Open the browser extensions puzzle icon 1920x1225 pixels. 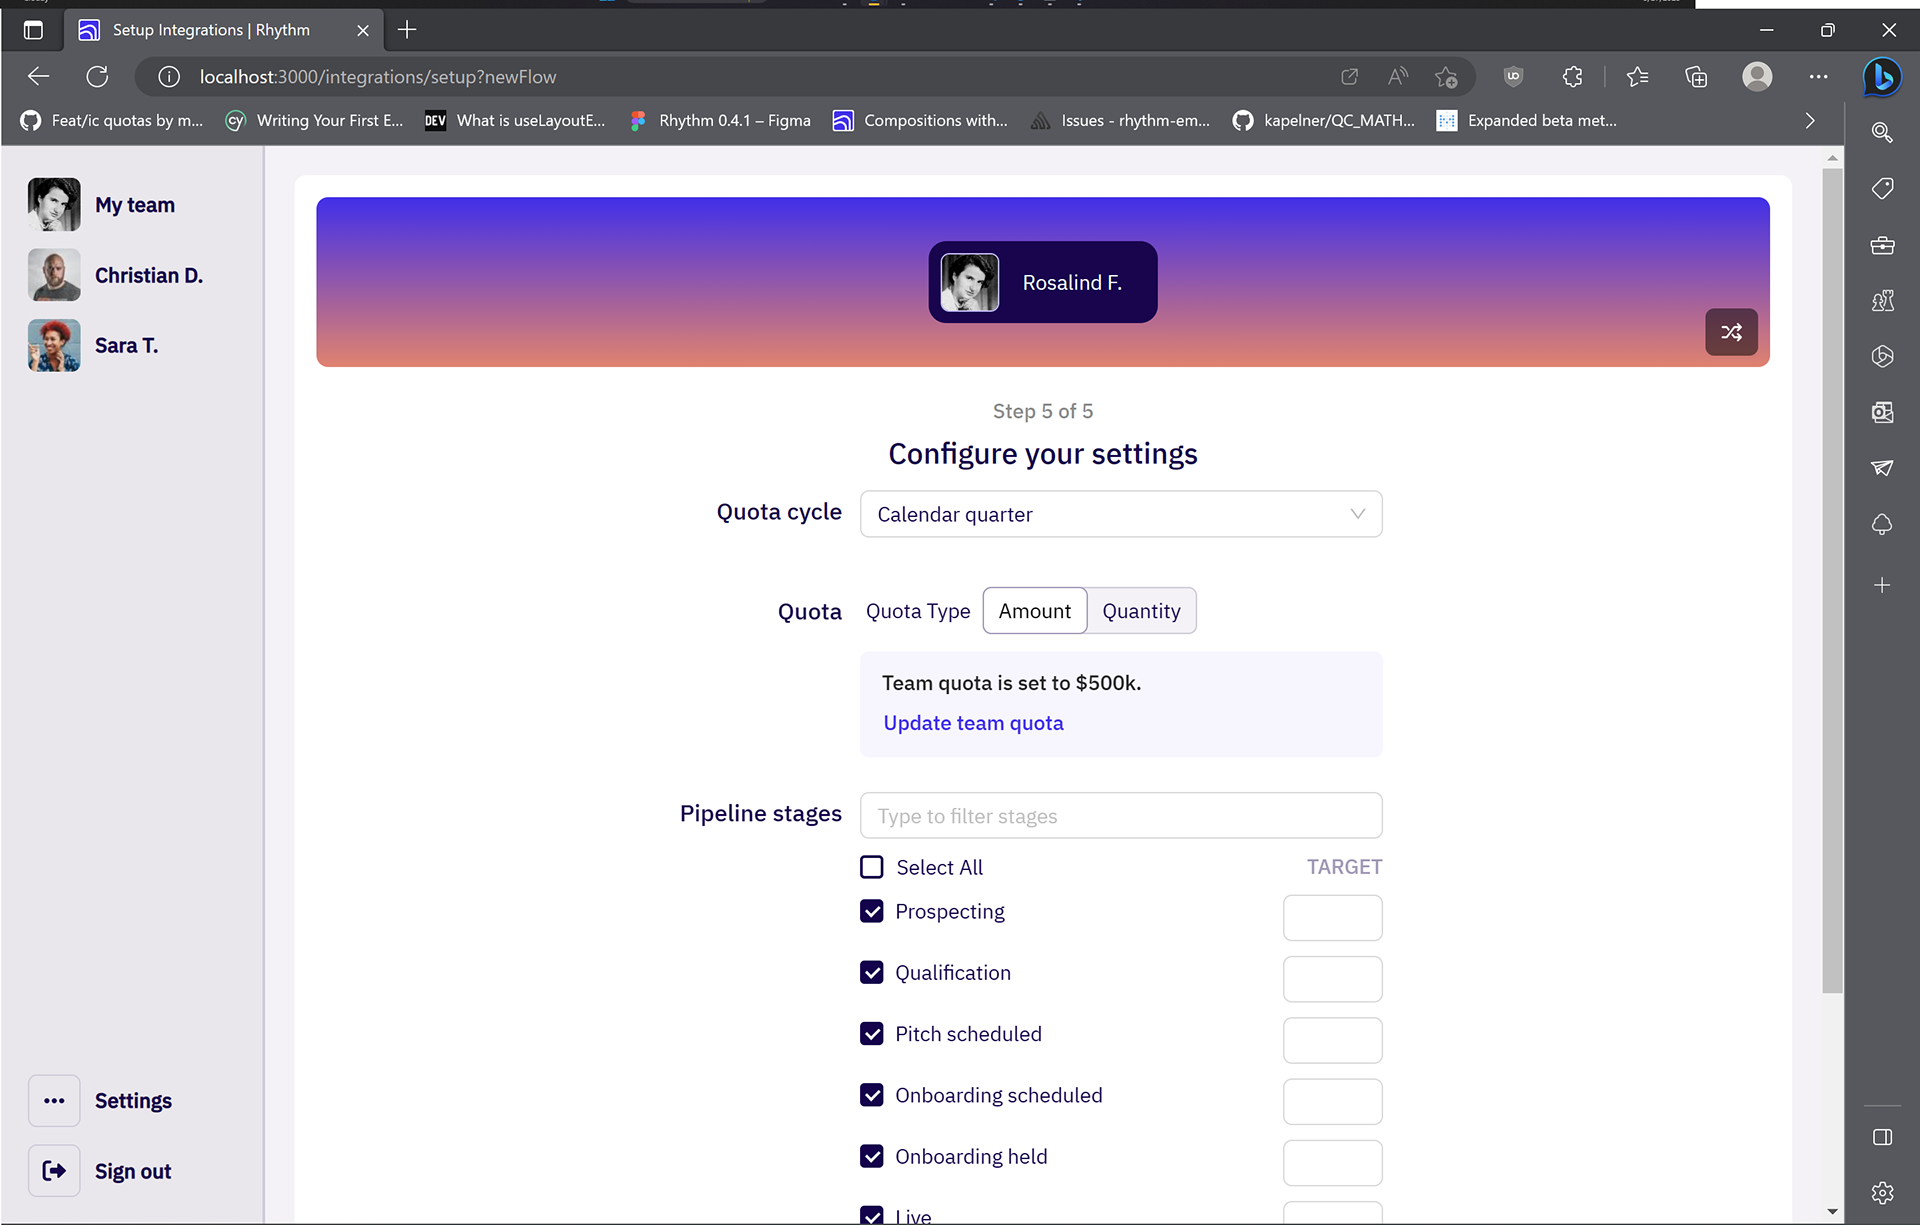[x=1572, y=77]
